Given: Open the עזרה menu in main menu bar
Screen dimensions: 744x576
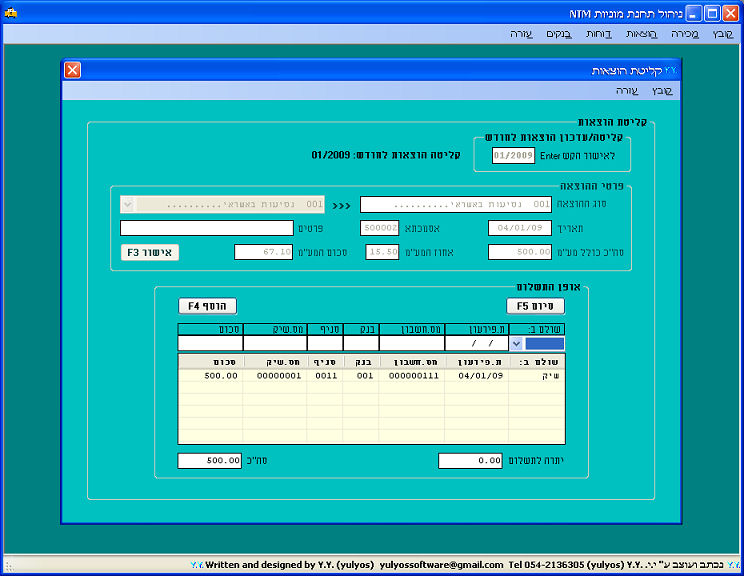Looking at the screenshot, I should click(x=521, y=34).
